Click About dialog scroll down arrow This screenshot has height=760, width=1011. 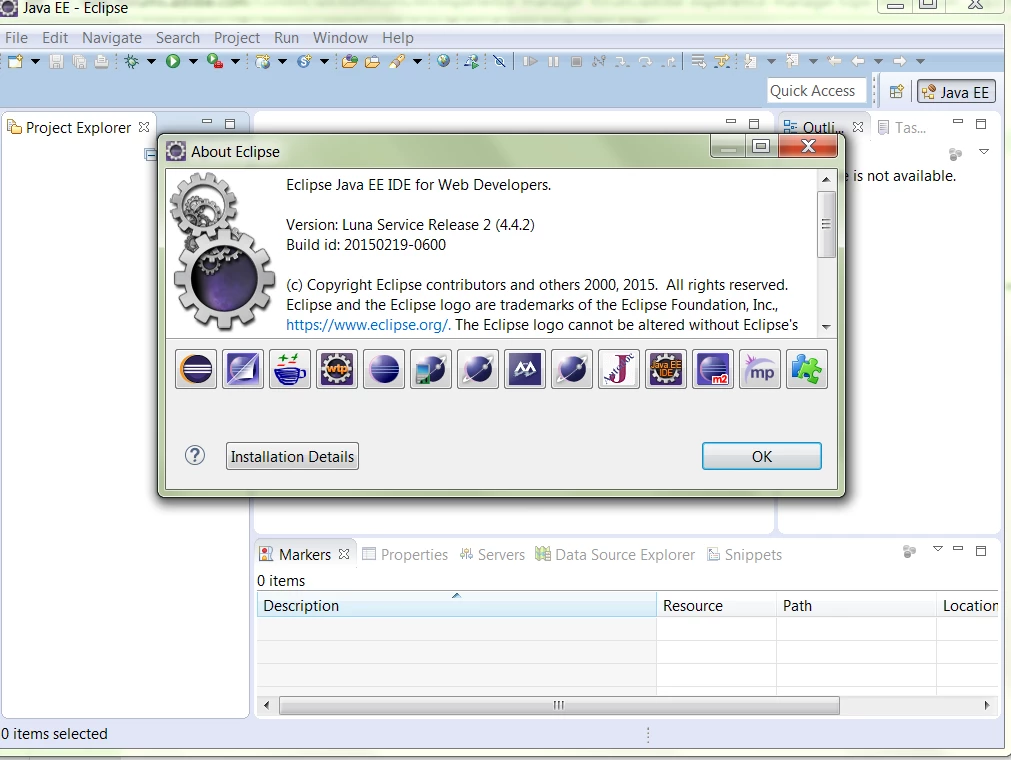pyautogui.click(x=826, y=327)
